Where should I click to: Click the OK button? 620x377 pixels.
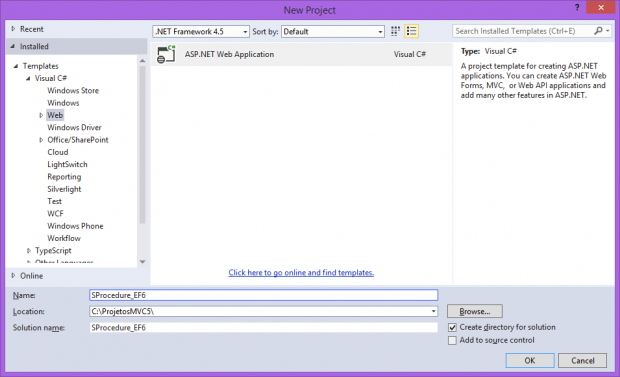point(530,360)
